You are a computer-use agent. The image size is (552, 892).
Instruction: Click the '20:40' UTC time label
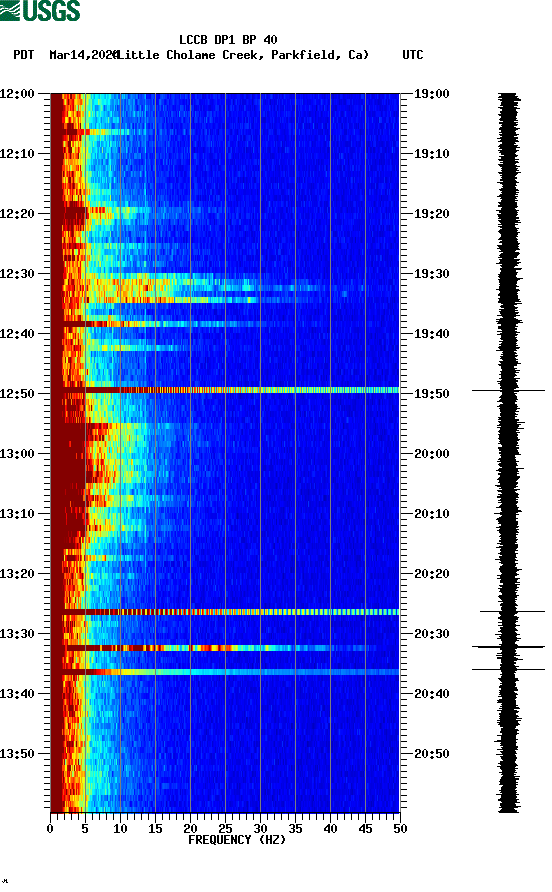click(431, 693)
